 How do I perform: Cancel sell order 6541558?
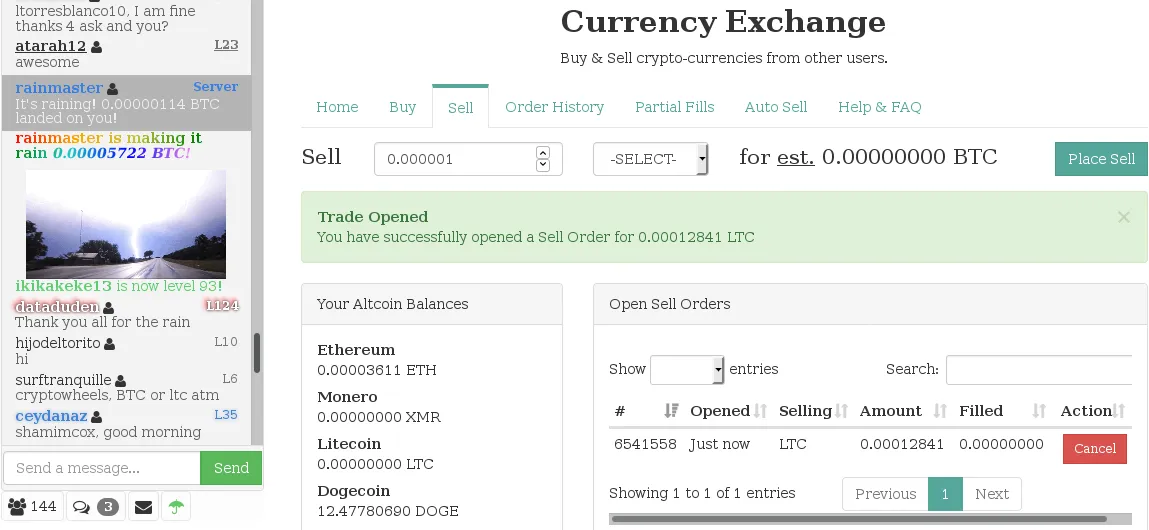click(x=1095, y=449)
